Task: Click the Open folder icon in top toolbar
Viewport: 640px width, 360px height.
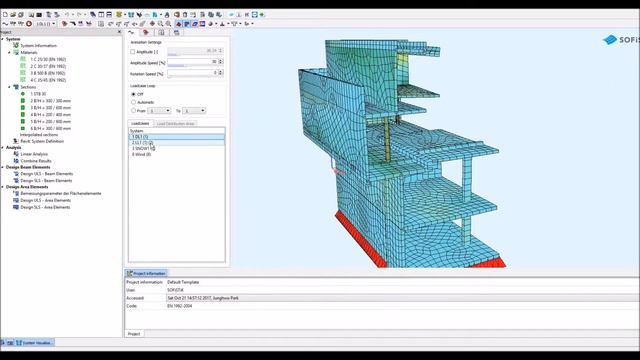Action: coord(13,15)
